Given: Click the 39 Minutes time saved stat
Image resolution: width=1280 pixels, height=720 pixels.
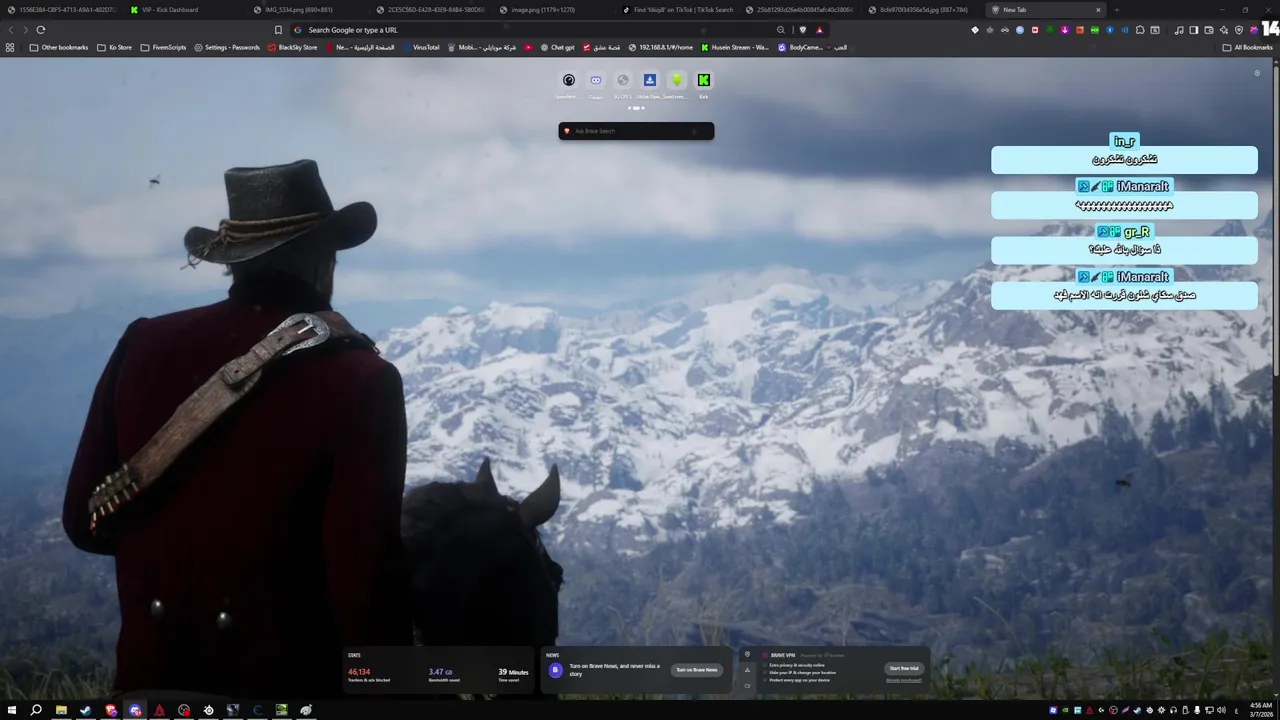Looking at the screenshot, I should (513, 675).
